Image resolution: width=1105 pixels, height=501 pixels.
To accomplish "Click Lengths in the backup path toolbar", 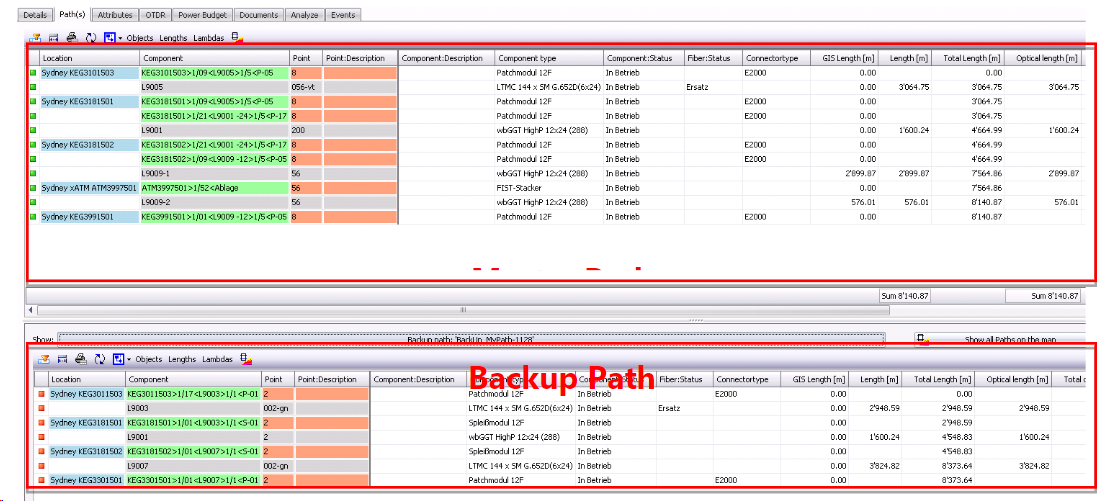I will coord(183,359).
